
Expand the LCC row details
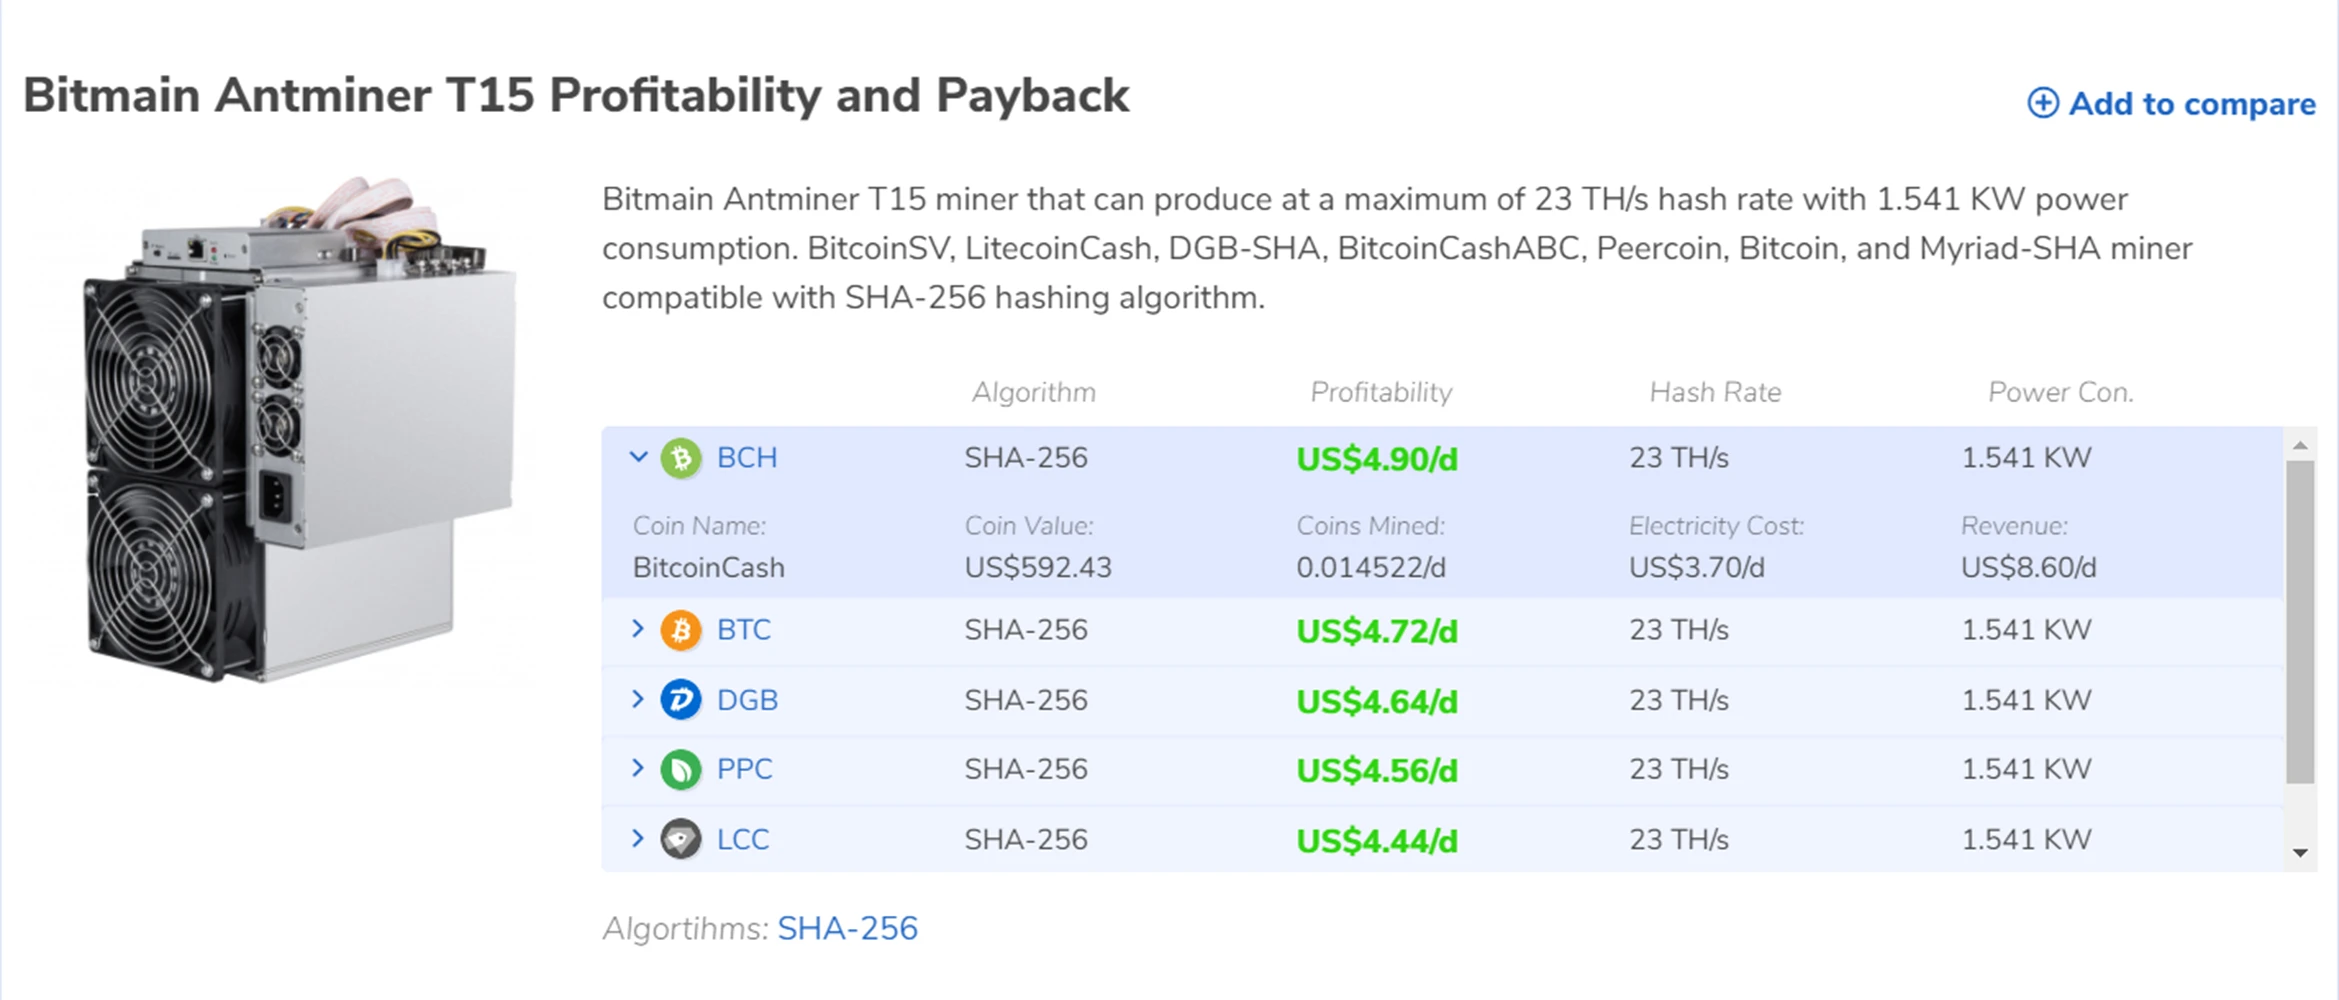(638, 838)
